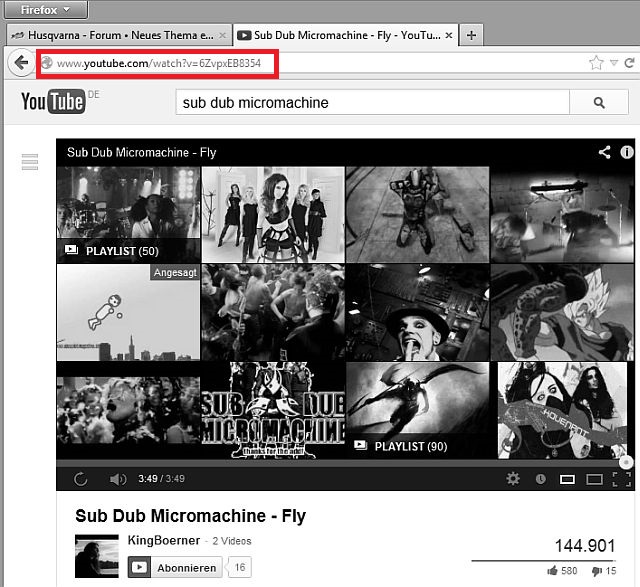Bookmark this page with the star icon
This screenshot has width=640, height=587.
point(596,63)
